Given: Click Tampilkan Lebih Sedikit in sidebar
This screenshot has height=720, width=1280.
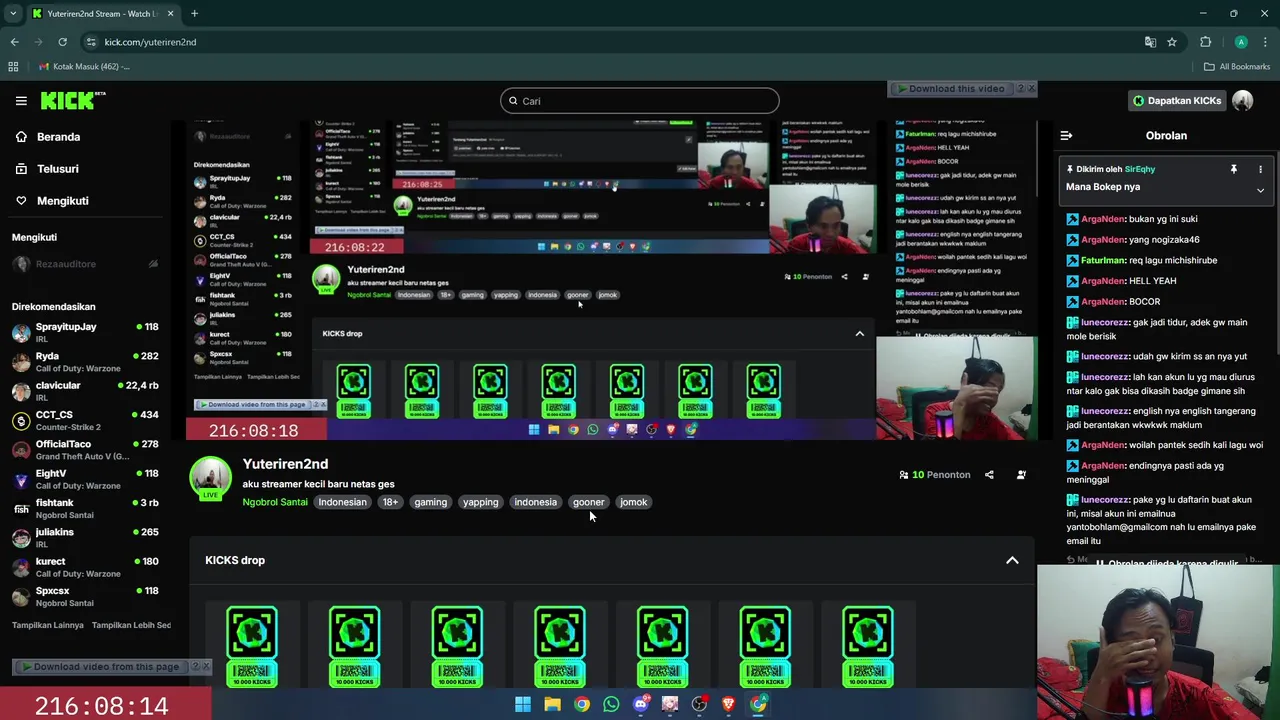Looking at the screenshot, I should pos(131,625).
